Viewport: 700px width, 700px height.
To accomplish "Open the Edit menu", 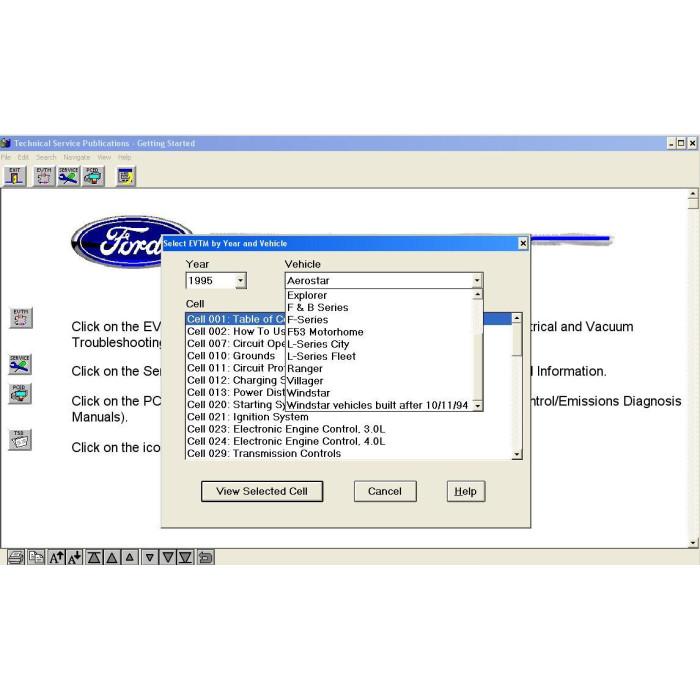I will 23,157.
